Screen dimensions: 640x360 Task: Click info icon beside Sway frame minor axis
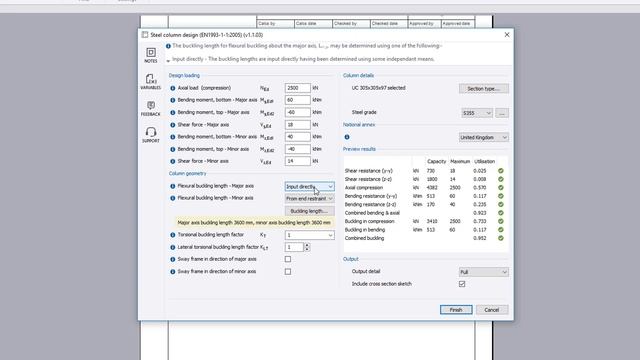[173, 272]
